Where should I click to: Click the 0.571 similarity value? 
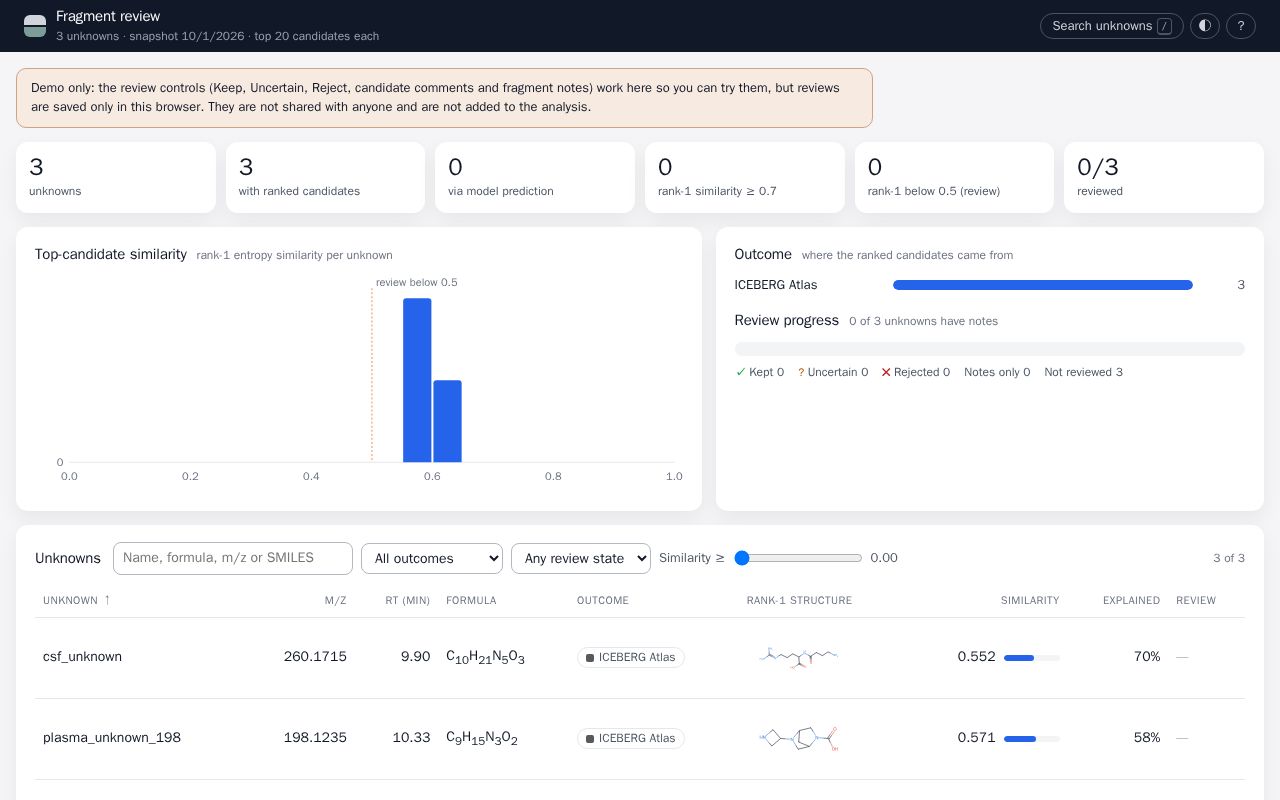pyautogui.click(x=976, y=738)
